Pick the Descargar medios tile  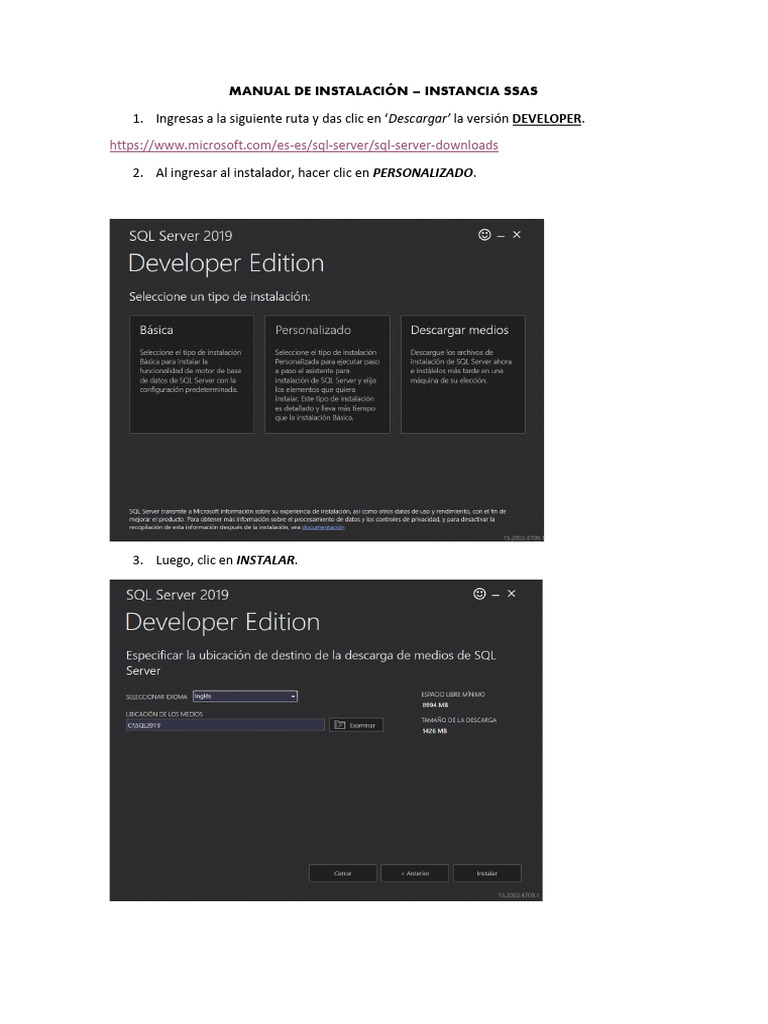[462, 374]
